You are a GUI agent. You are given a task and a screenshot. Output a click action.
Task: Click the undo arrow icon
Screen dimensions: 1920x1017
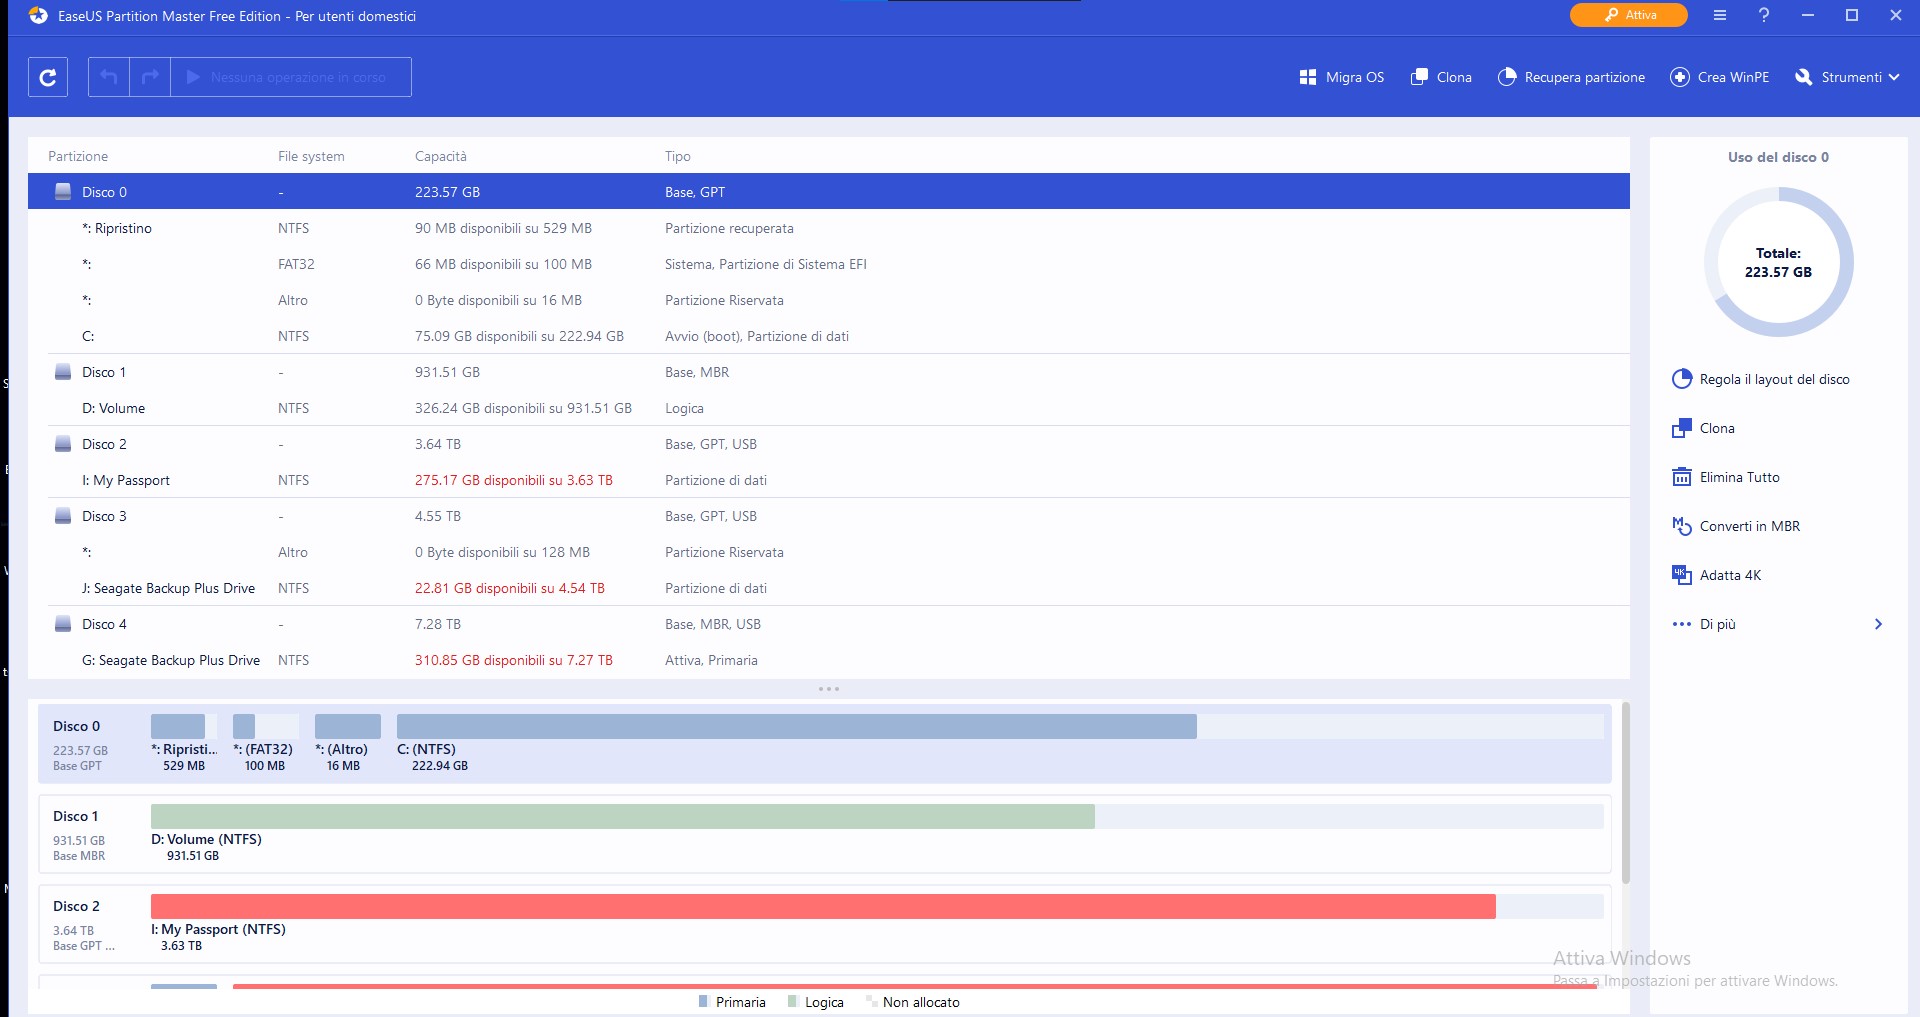tap(109, 77)
